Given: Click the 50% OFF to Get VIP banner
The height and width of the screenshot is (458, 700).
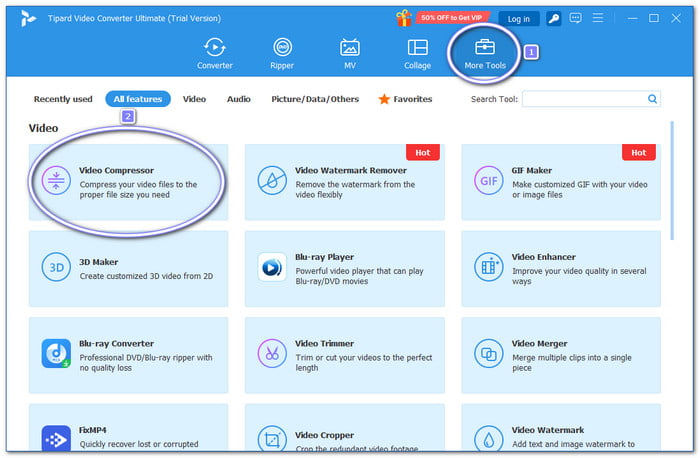Looking at the screenshot, I should pos(451,18).
